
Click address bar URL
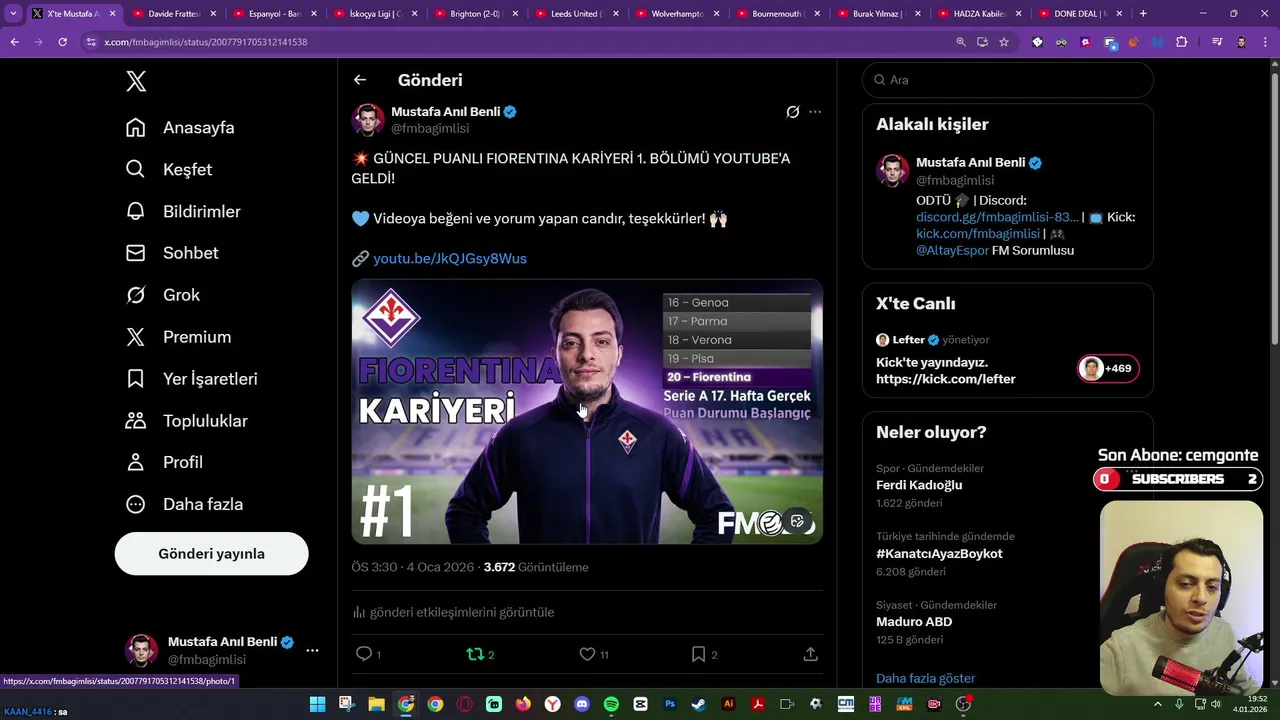(205, 42)
